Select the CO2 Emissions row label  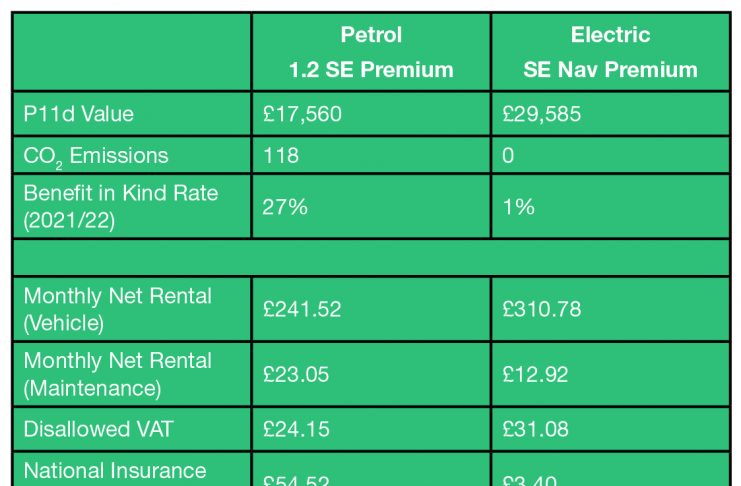coord(96,156)
